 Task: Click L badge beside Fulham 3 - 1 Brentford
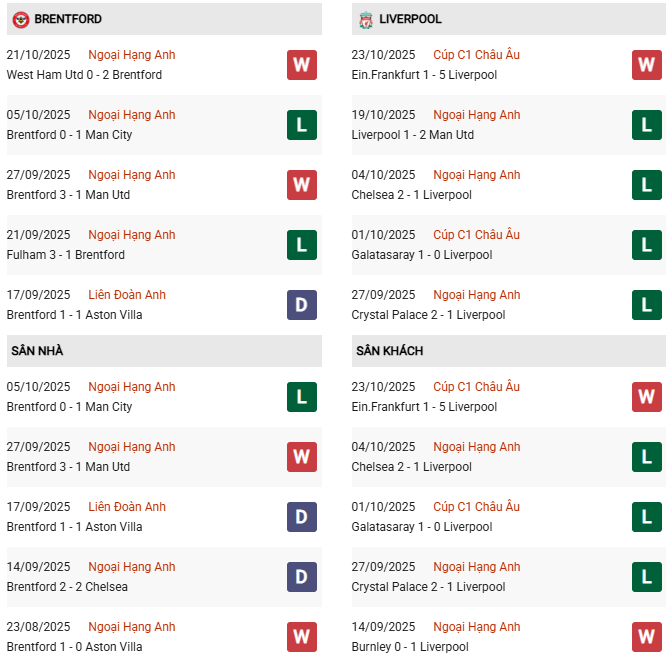click(x=301, y=245)
